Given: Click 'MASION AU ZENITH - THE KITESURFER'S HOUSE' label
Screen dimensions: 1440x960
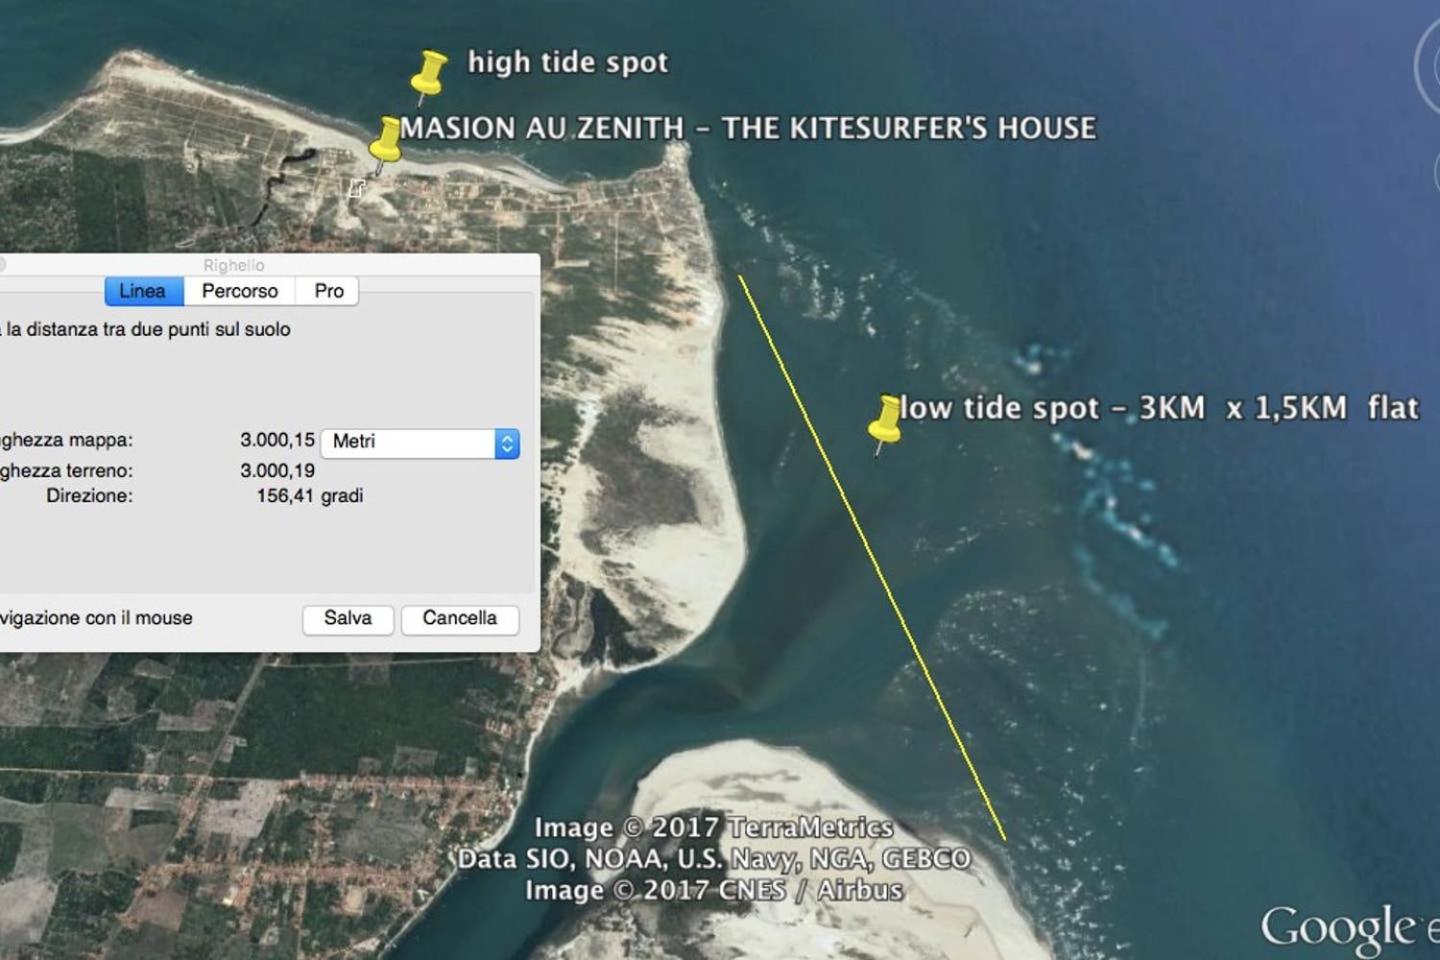Looking at the screenshot, I should tap(748, 128).
